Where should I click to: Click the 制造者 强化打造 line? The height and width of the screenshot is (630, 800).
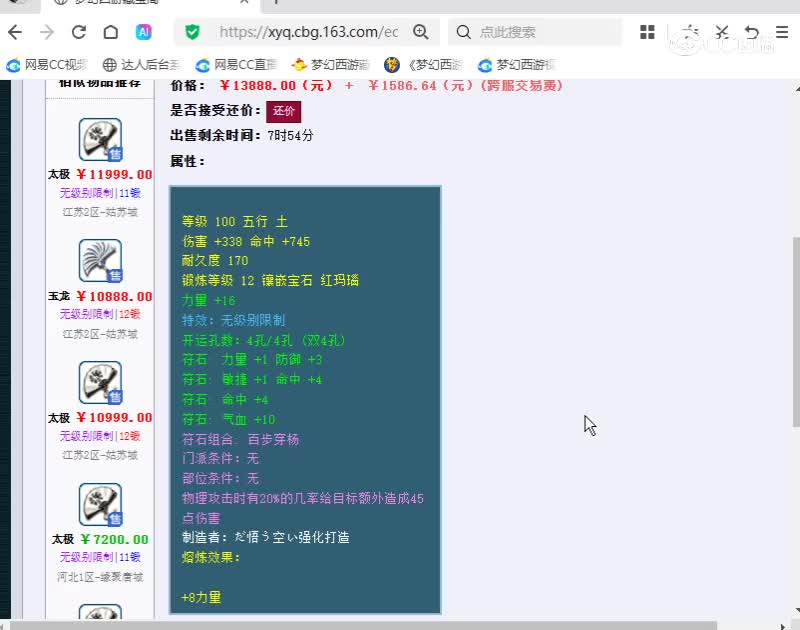(266, 537)
